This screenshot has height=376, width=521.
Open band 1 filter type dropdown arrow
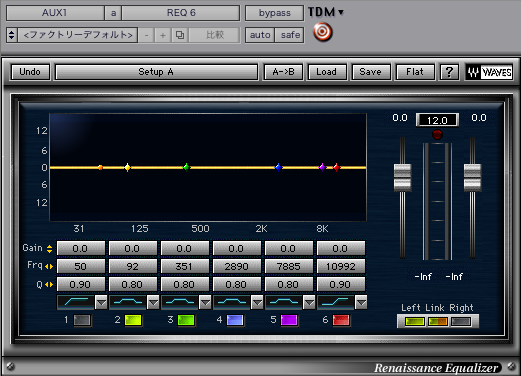click(101, 302)
